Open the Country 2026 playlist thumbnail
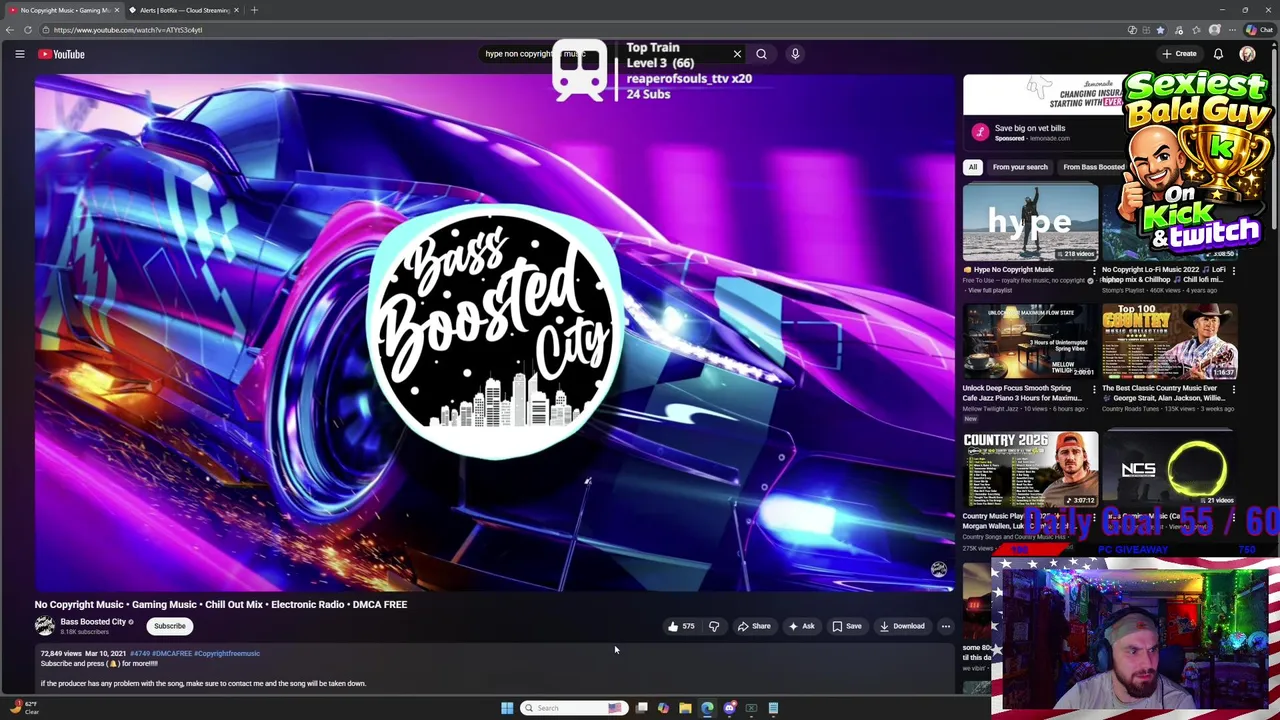 1030,469
